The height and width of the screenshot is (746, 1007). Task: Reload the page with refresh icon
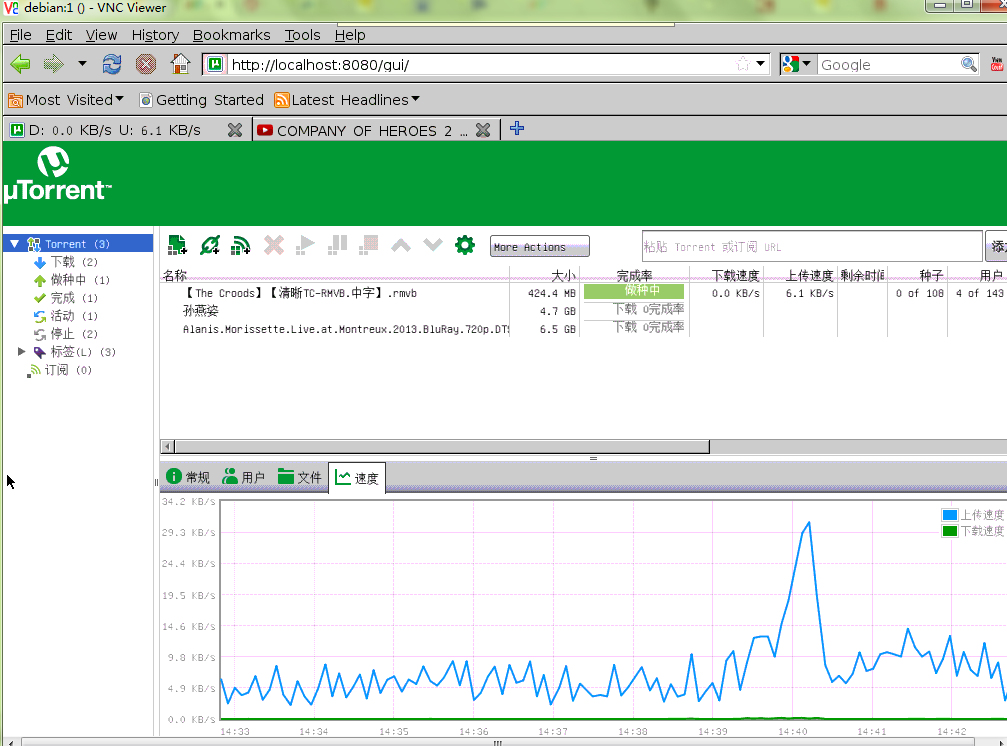112,64
